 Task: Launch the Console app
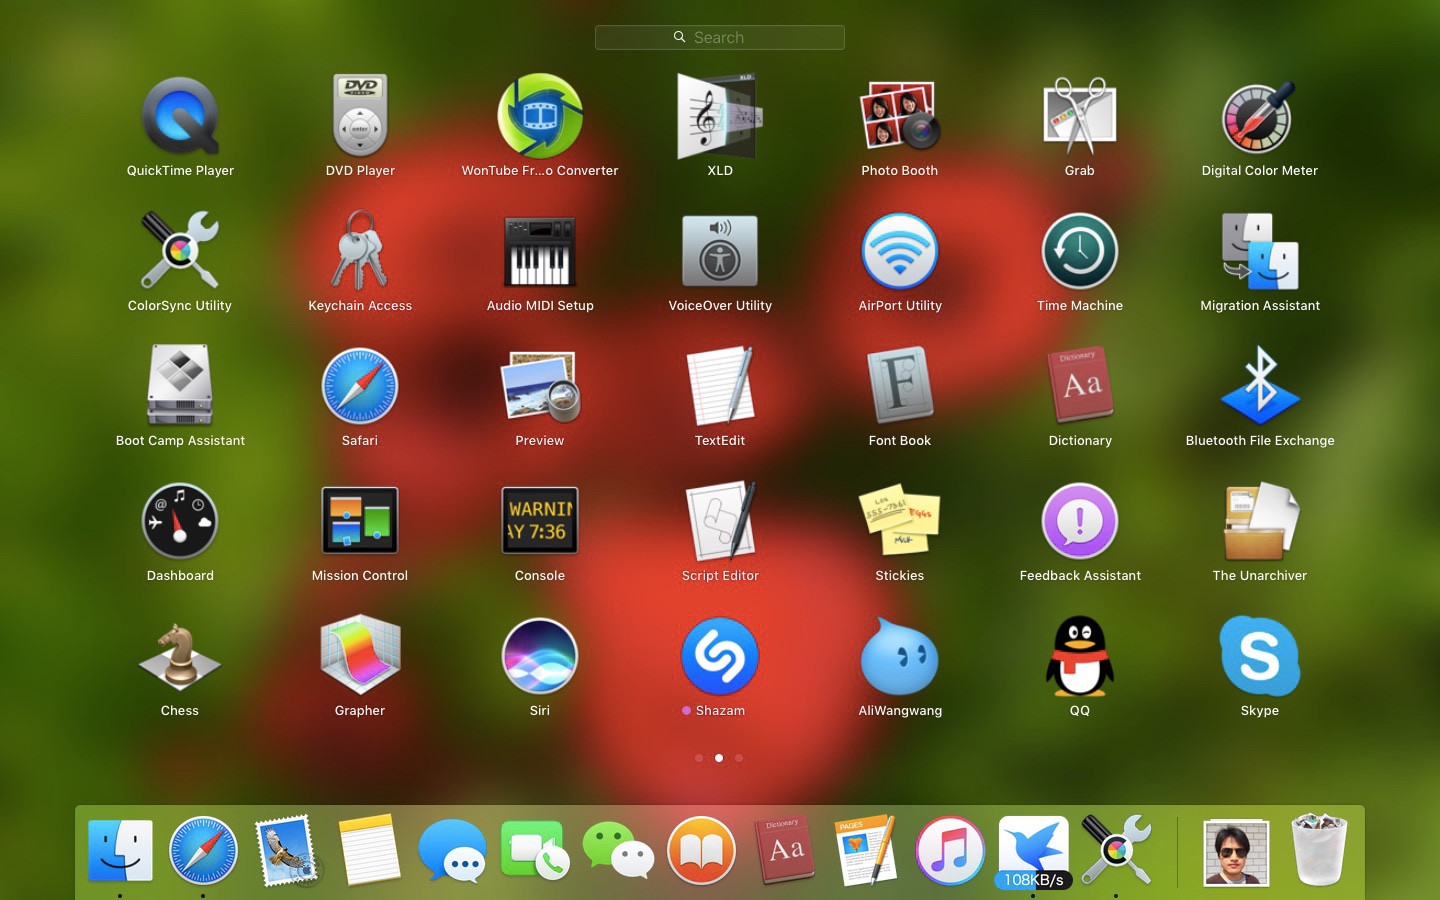point(540,522)
